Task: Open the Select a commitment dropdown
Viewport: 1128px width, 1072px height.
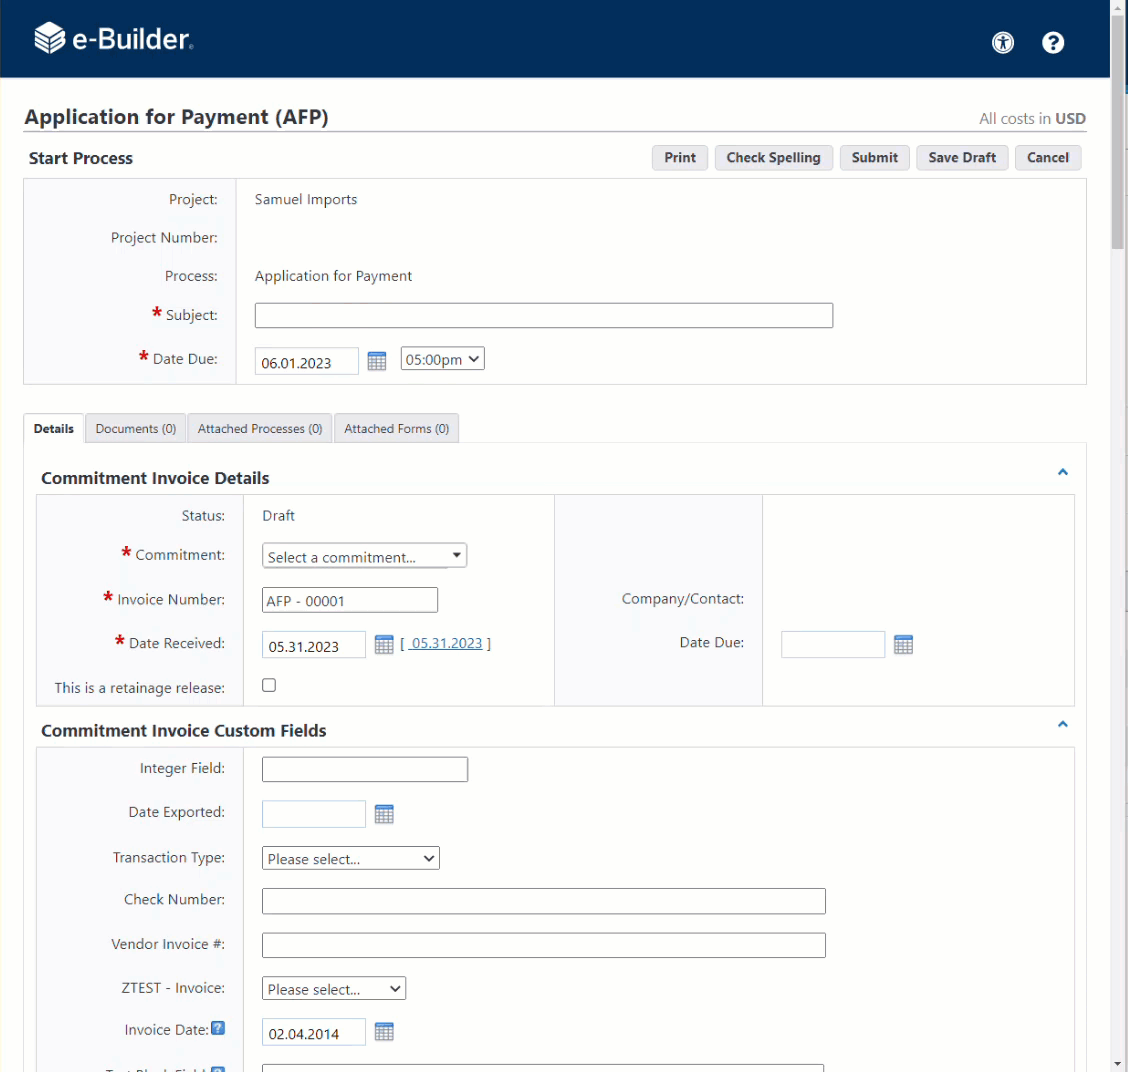Action: (x=364, y=556)
